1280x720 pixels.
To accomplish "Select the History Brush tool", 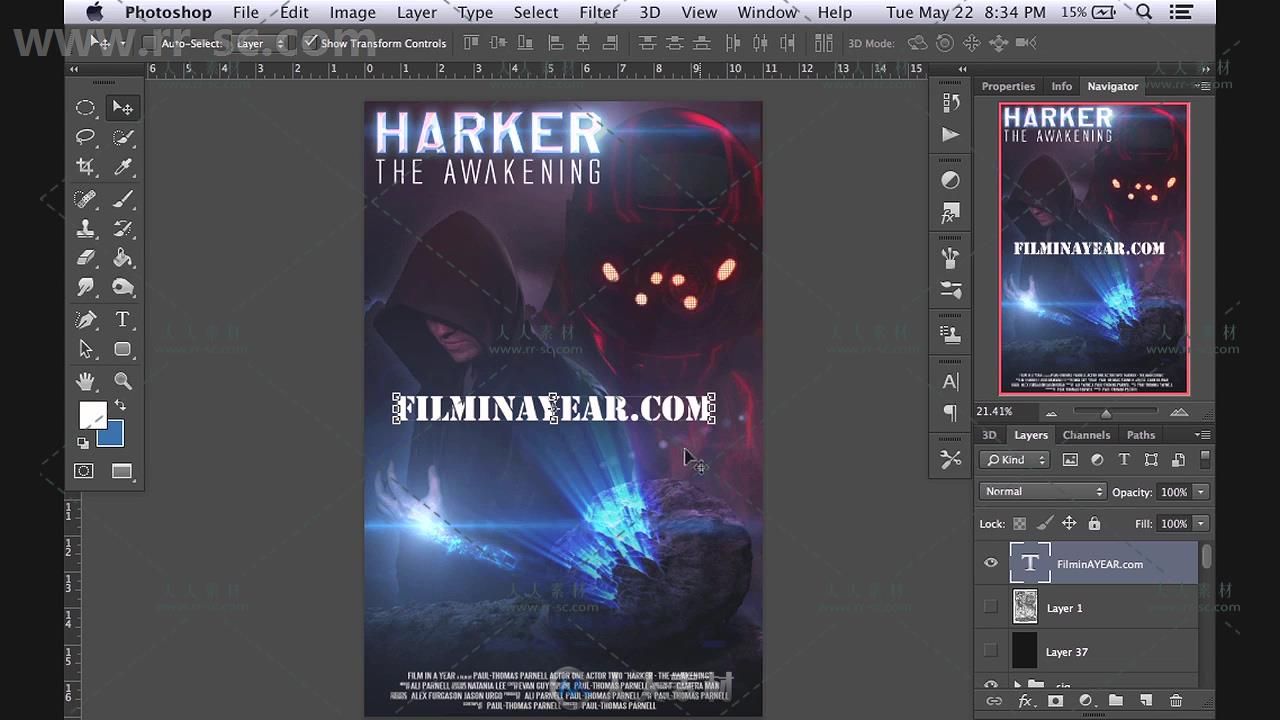I will click(122, 229).
